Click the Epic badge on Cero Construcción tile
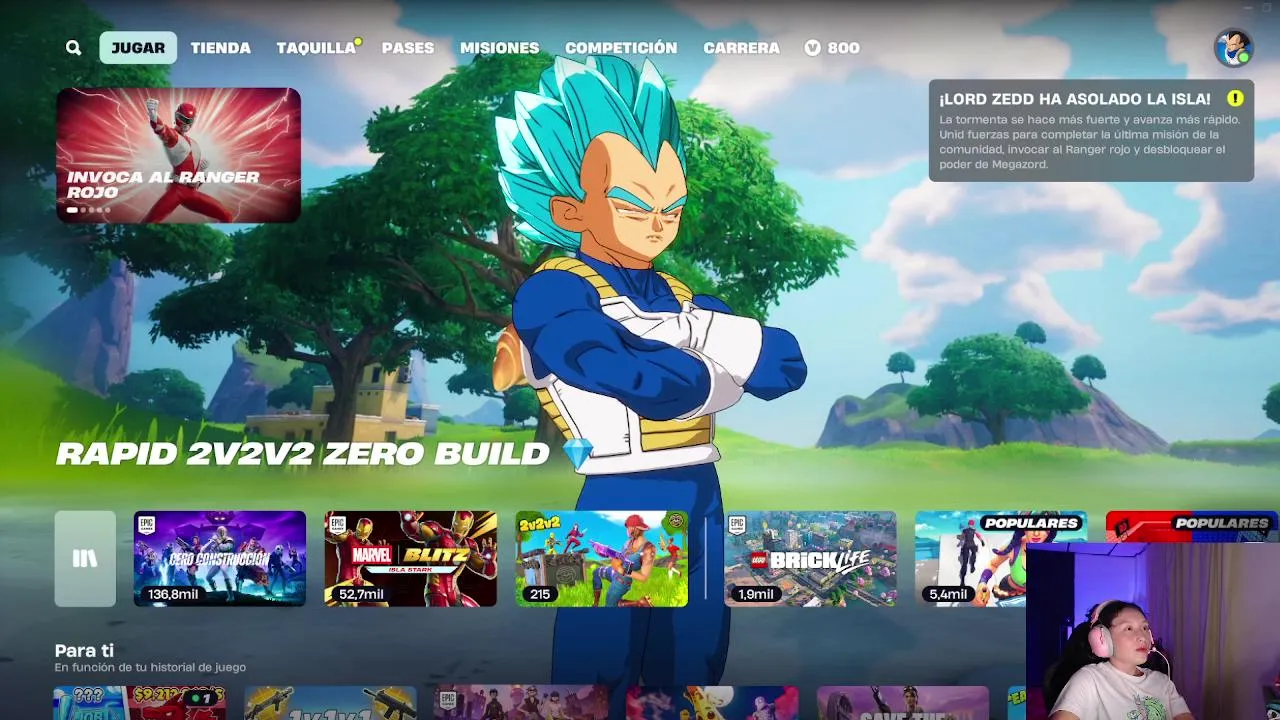This screenshot has width=1280, height=720. [x=147, y=525]
